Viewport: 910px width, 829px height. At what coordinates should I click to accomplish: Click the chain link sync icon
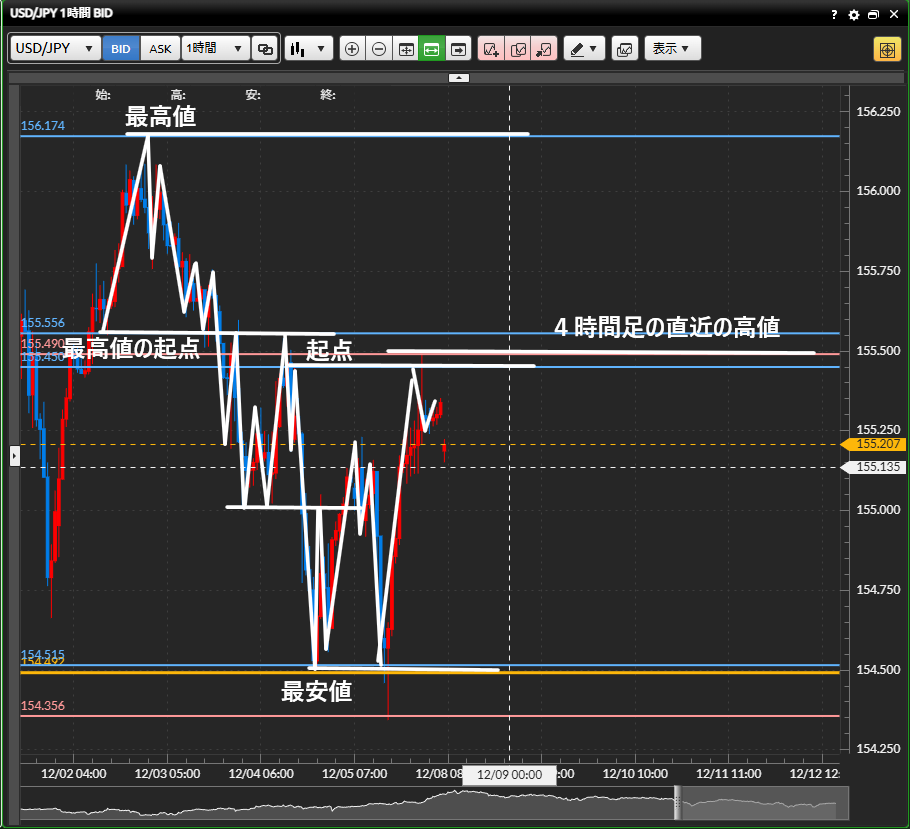click(265, 48)
